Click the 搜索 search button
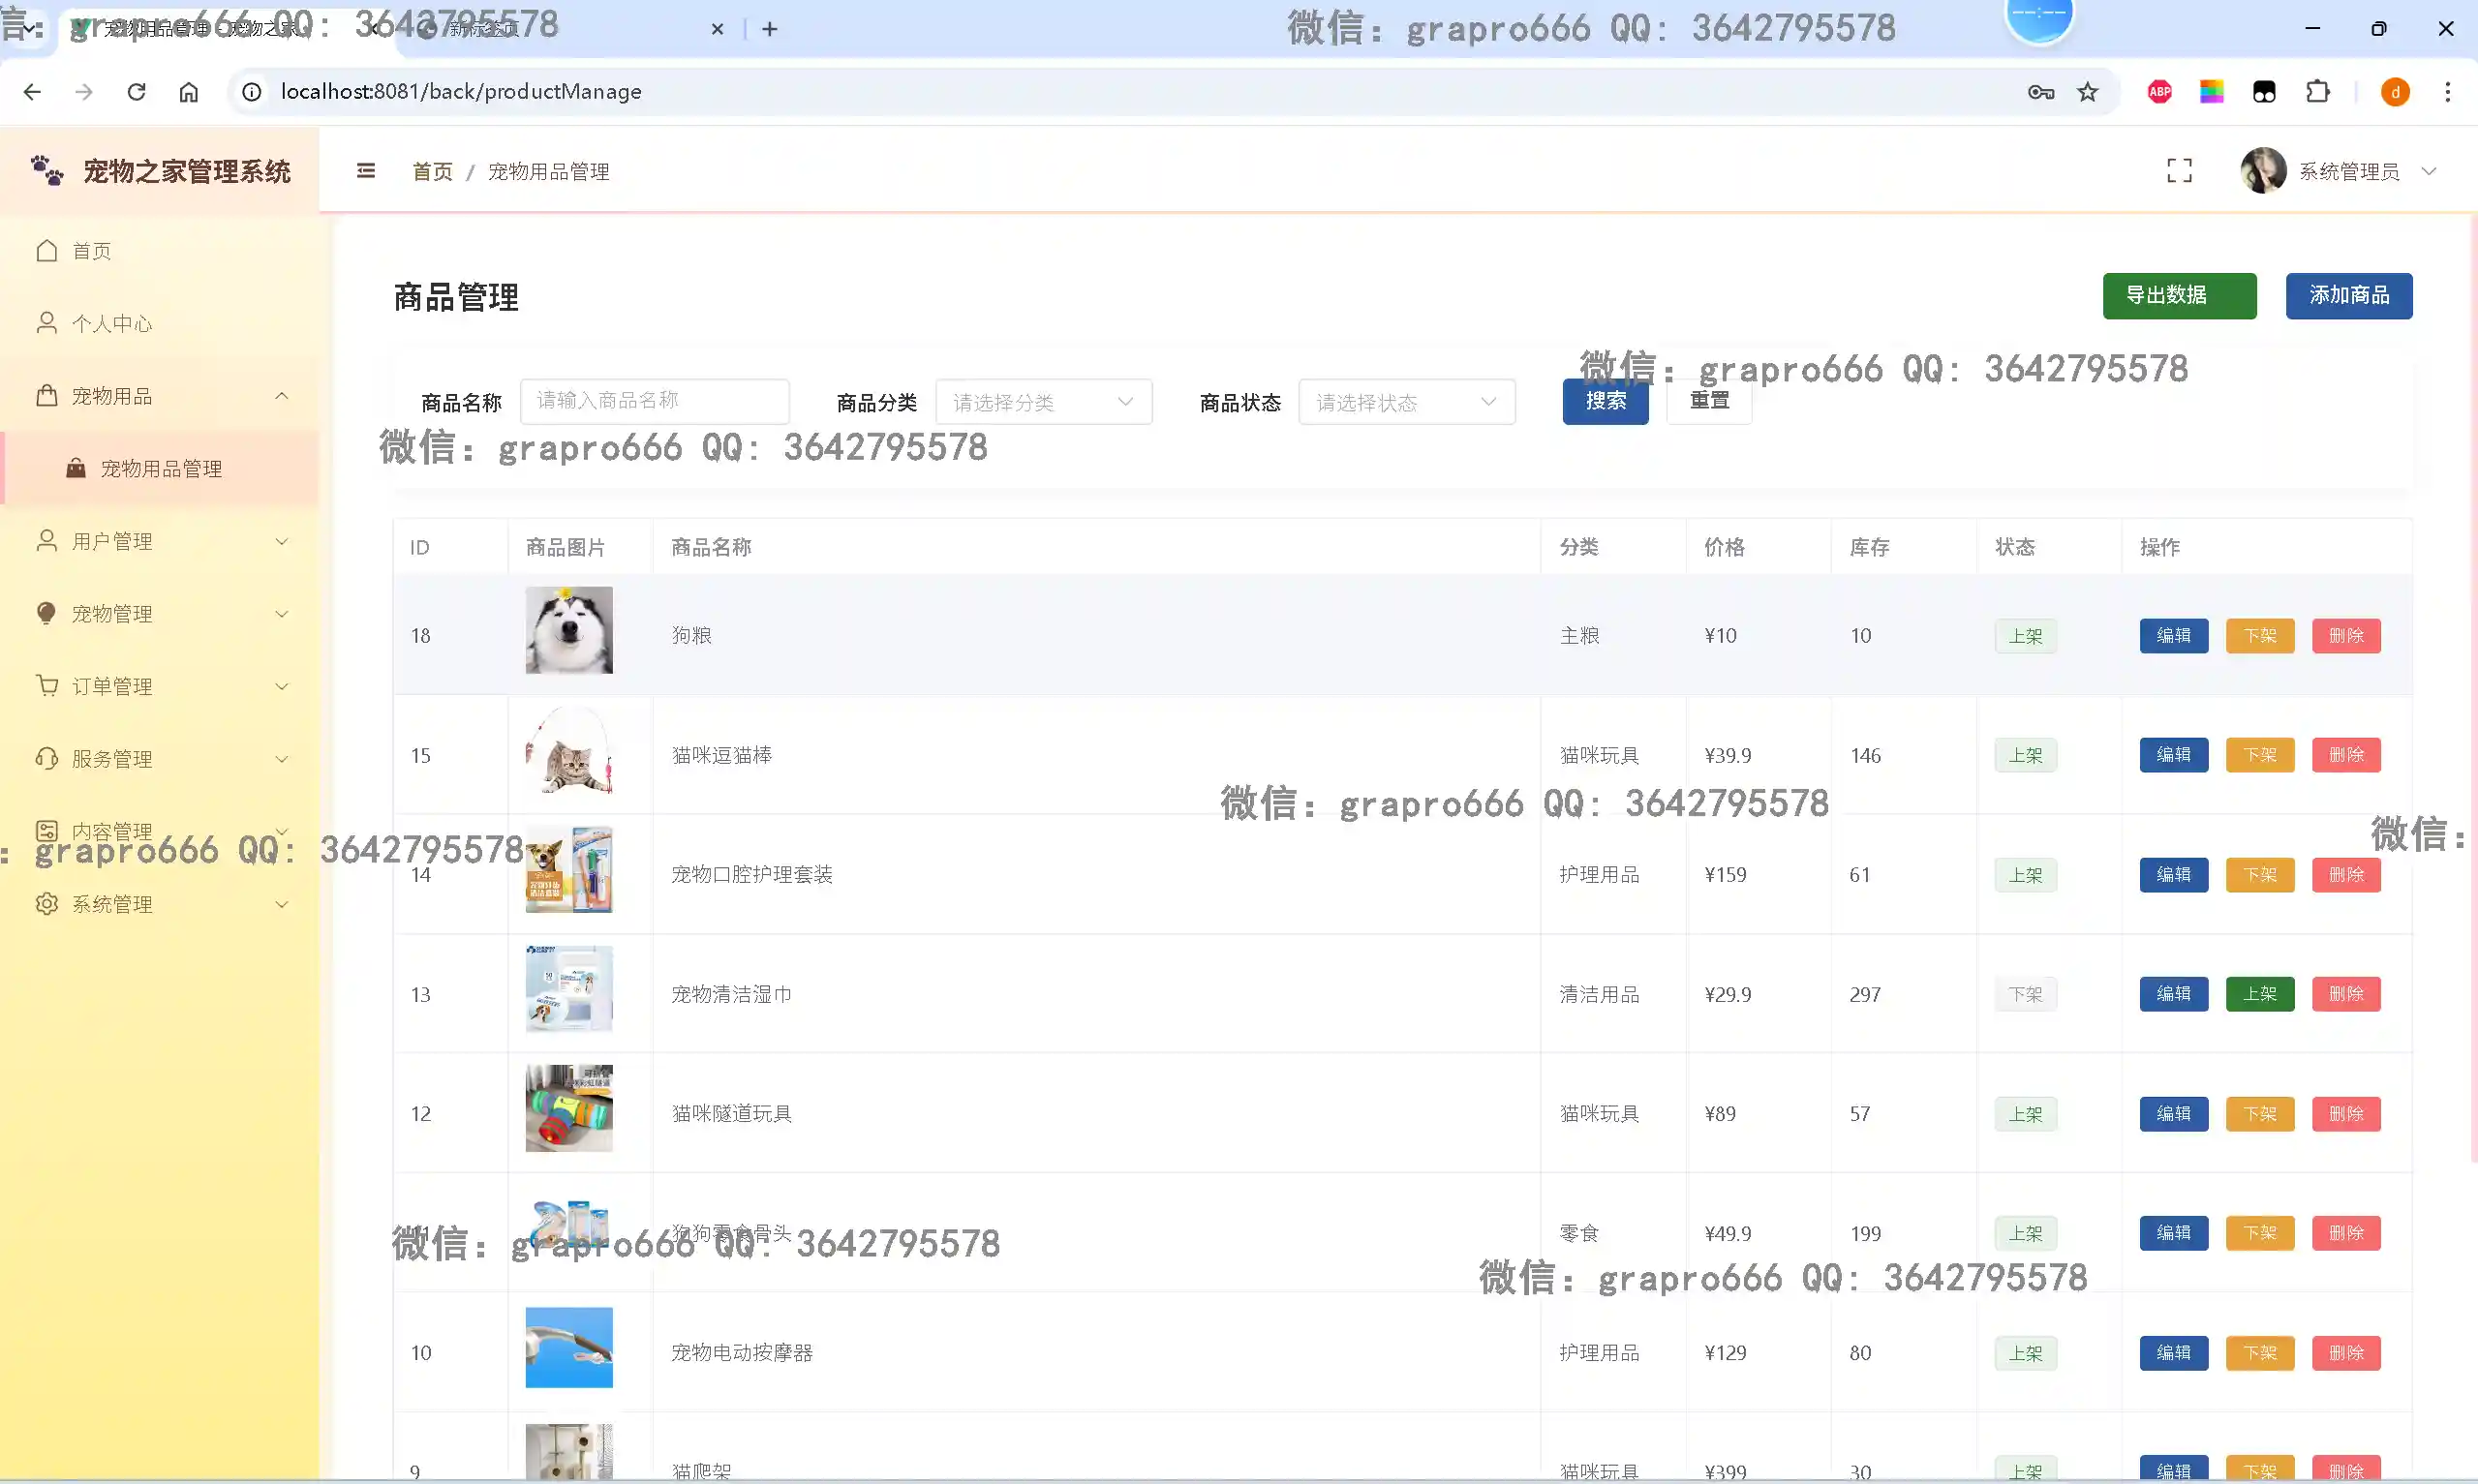Viewport: 2478px width, 1484px height. (x=1604, y=401)
